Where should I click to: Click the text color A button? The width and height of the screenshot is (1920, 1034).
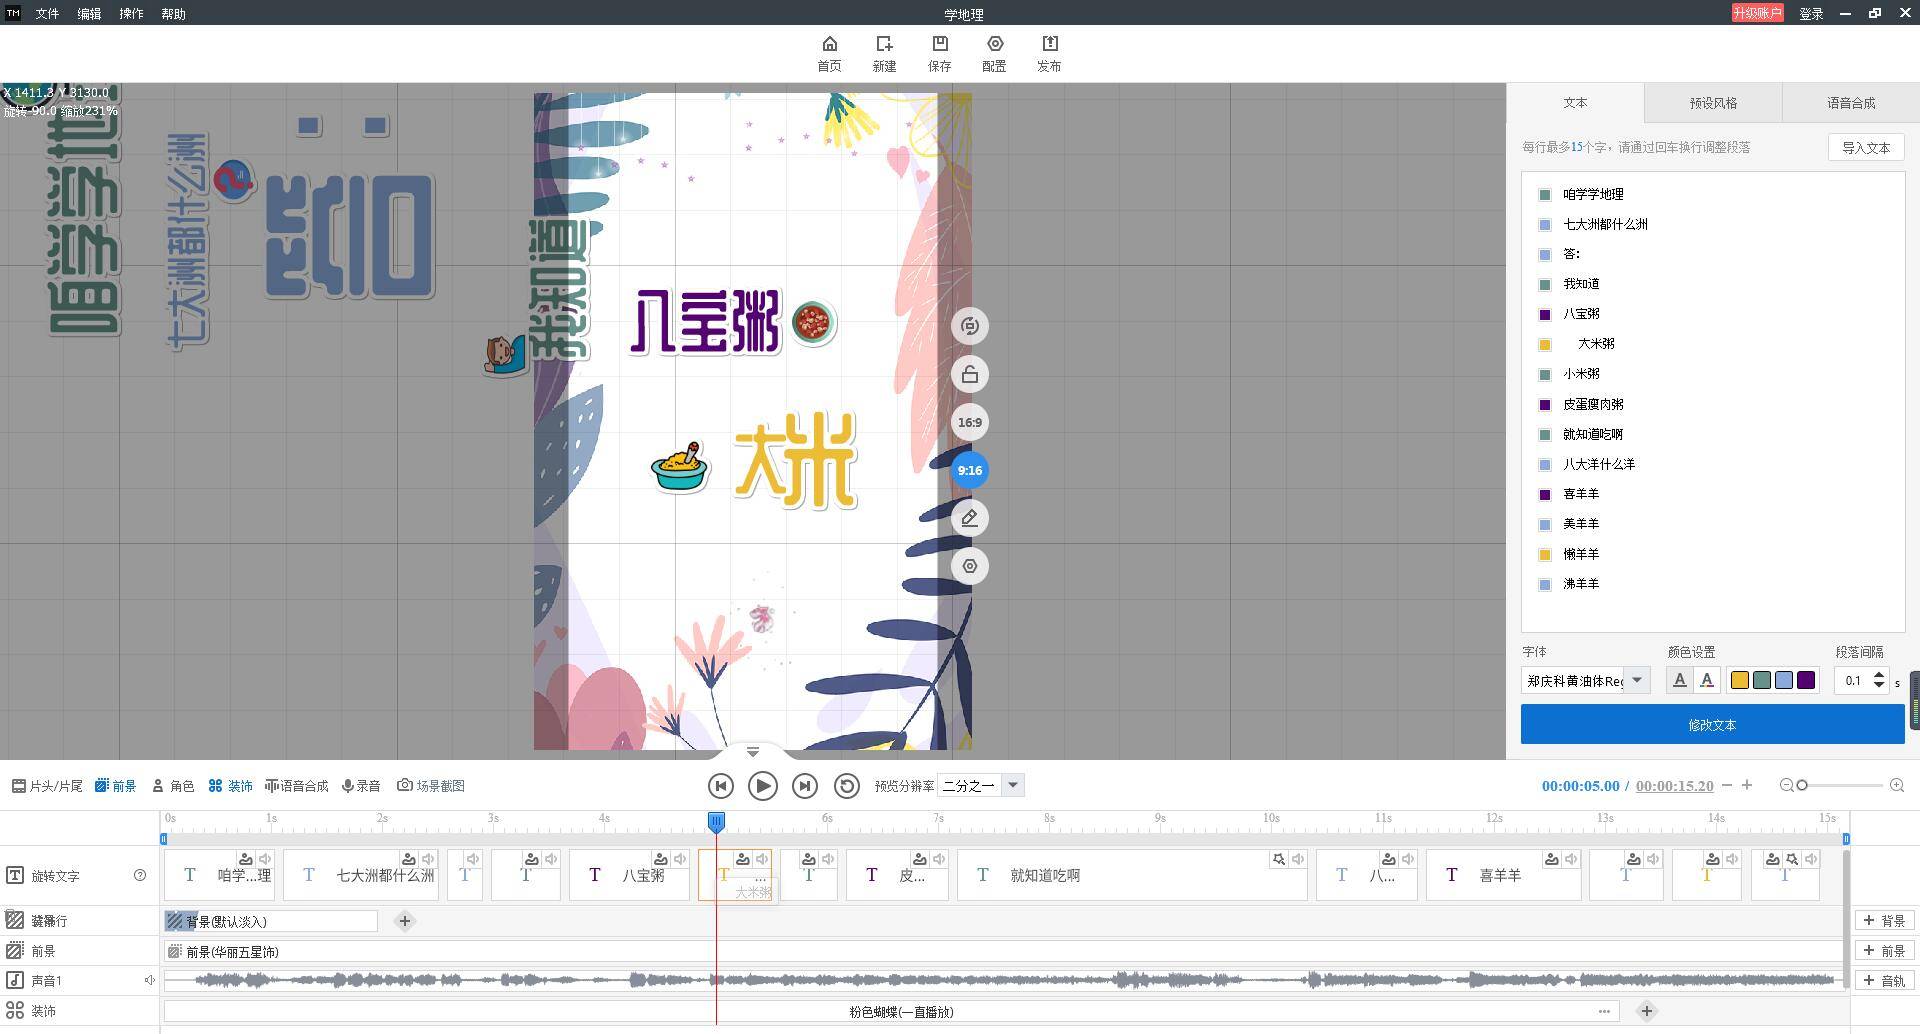click(x=1679, y=680)
